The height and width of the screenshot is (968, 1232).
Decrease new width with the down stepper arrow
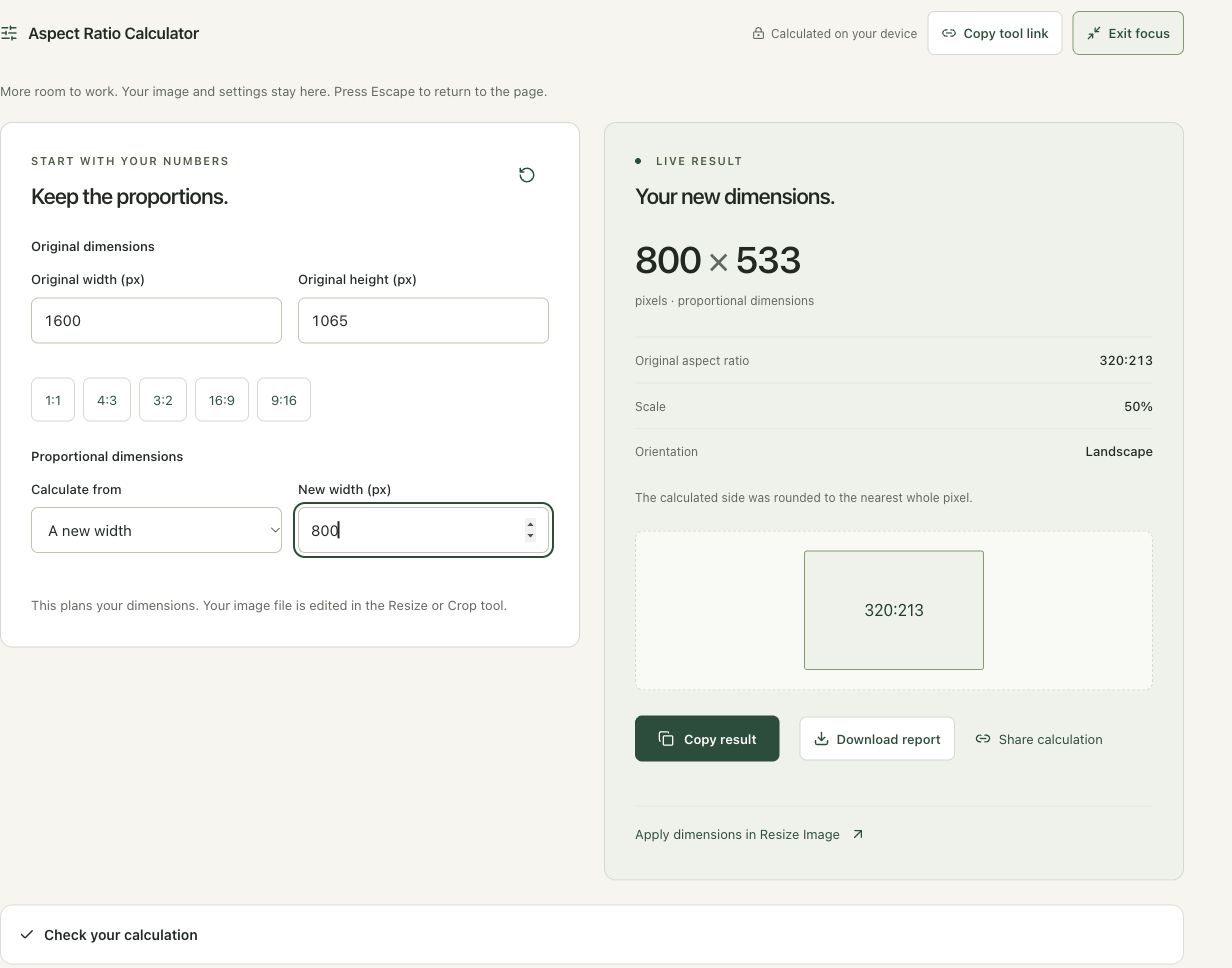click(x=530, y=536)
